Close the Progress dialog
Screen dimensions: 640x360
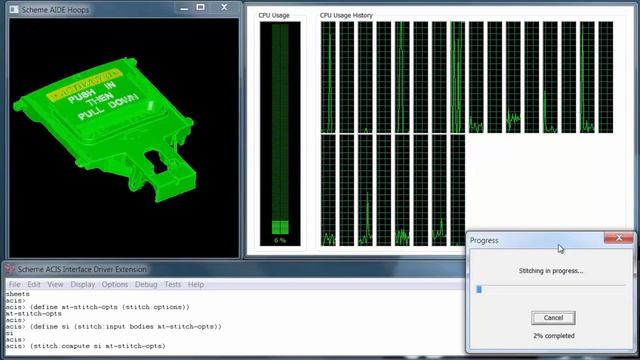click(x=619, y=238)
